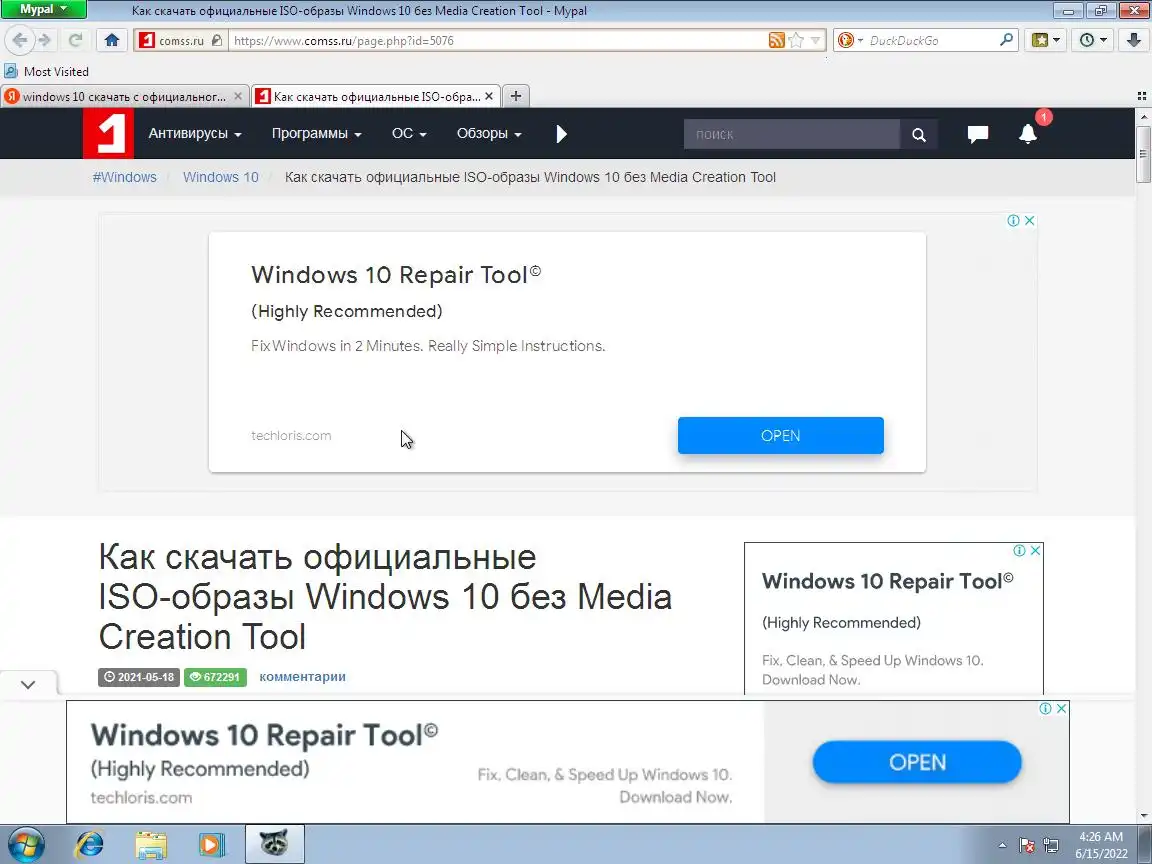The height and width of the screenshot is (864, 1152).
Task: Click OPEN in the top ad card
Action: 780,436
